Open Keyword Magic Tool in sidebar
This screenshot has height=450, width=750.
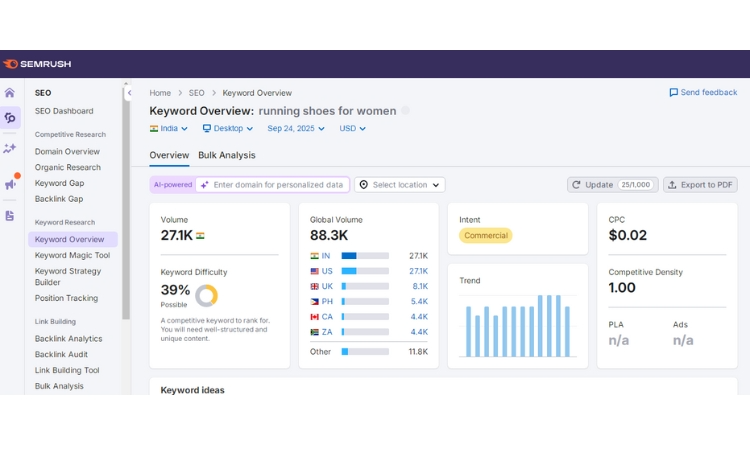[72, 255]
